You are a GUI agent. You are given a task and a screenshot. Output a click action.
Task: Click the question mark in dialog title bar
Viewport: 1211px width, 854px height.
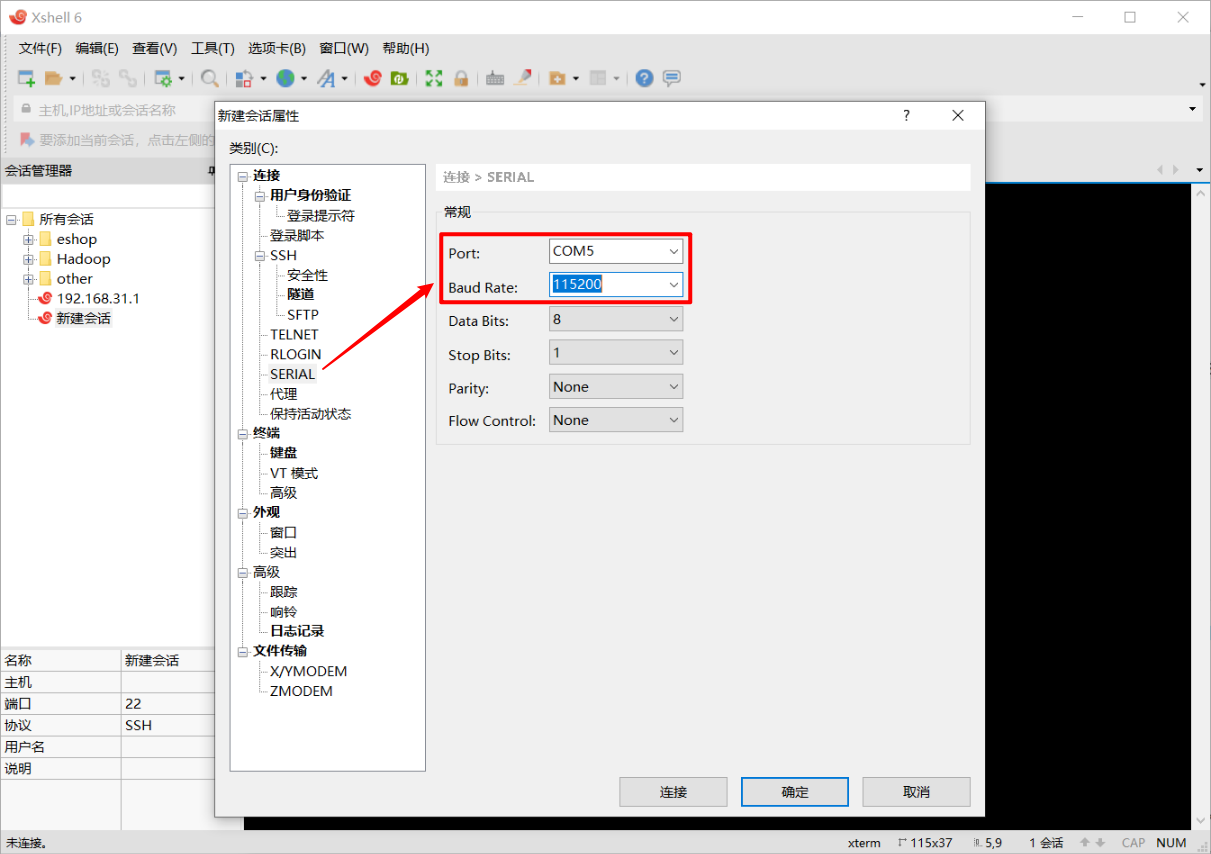pyautogui.click(x=907, y=116)
